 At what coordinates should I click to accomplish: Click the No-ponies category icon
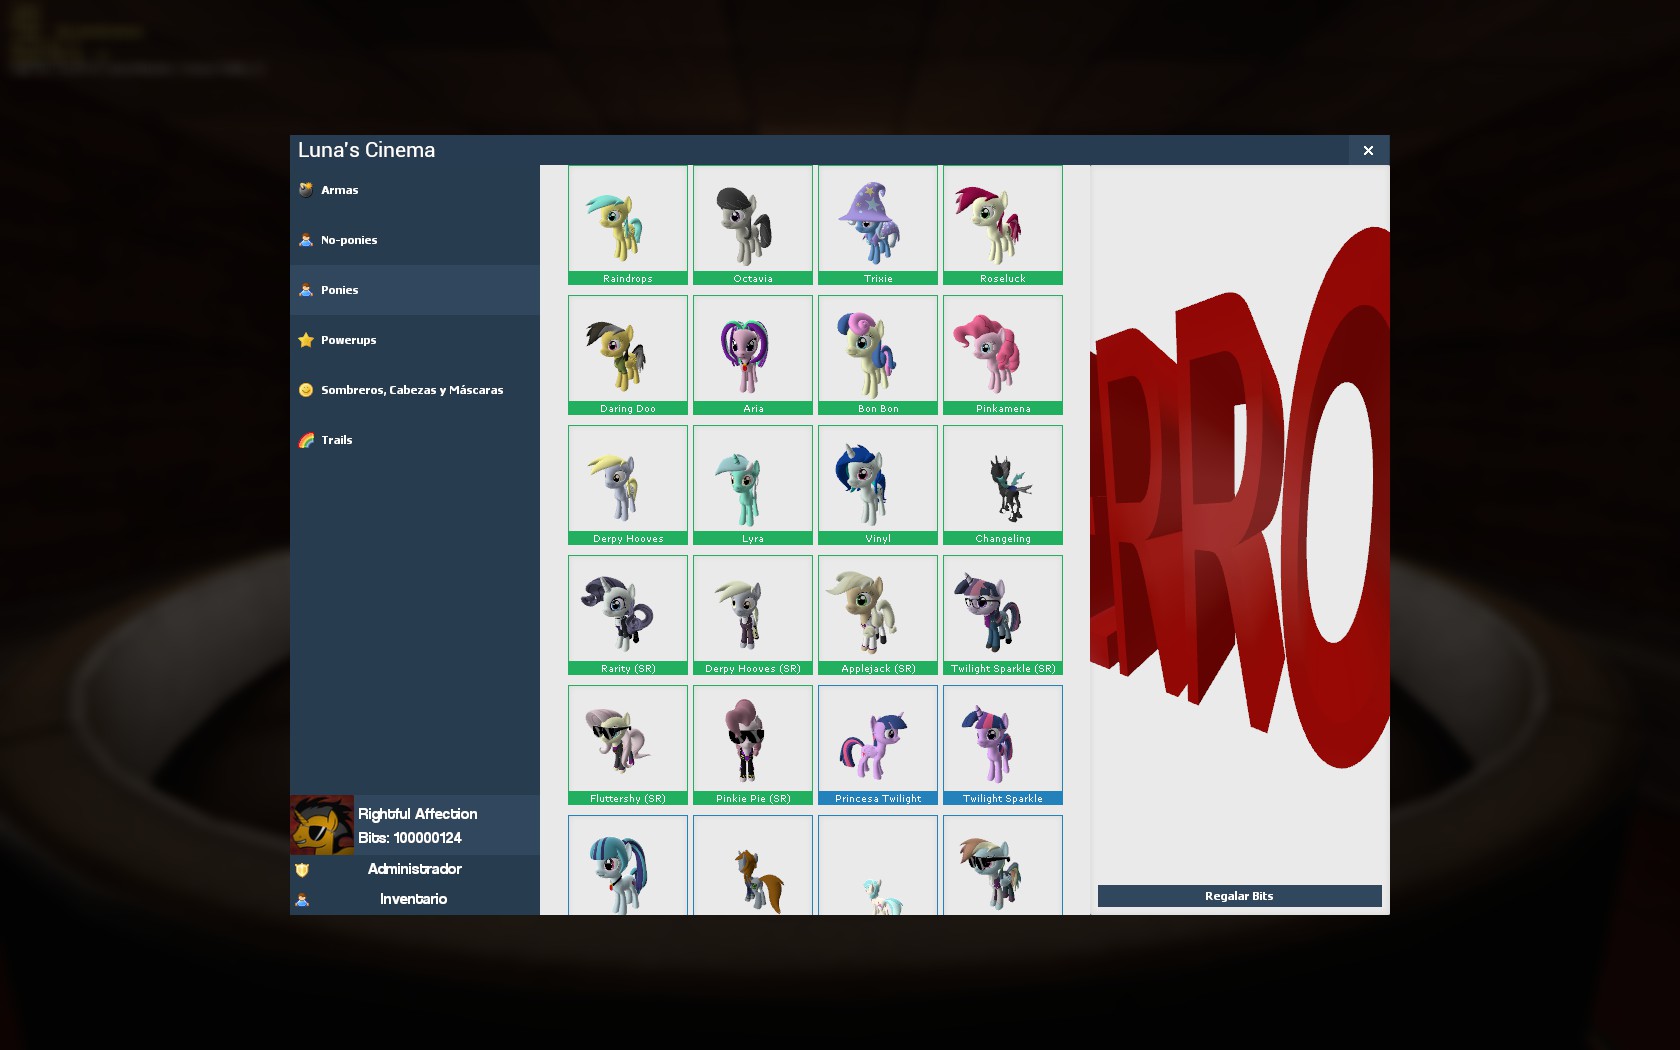tap(306, 240)
